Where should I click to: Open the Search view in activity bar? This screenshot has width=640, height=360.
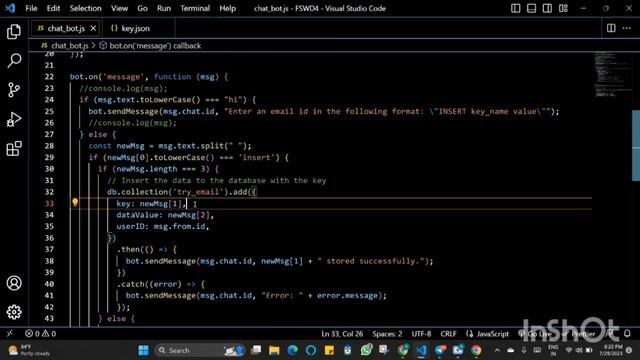click(x=14, y=60)
